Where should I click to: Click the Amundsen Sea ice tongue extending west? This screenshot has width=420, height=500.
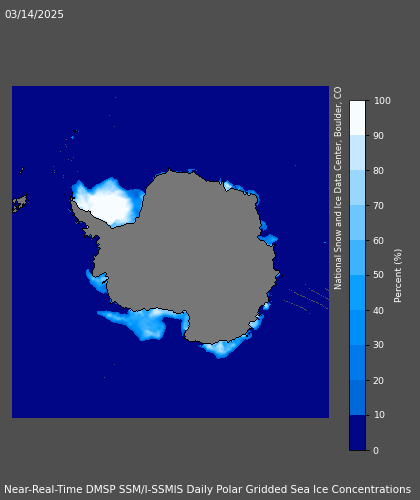(x=140, y=322)
